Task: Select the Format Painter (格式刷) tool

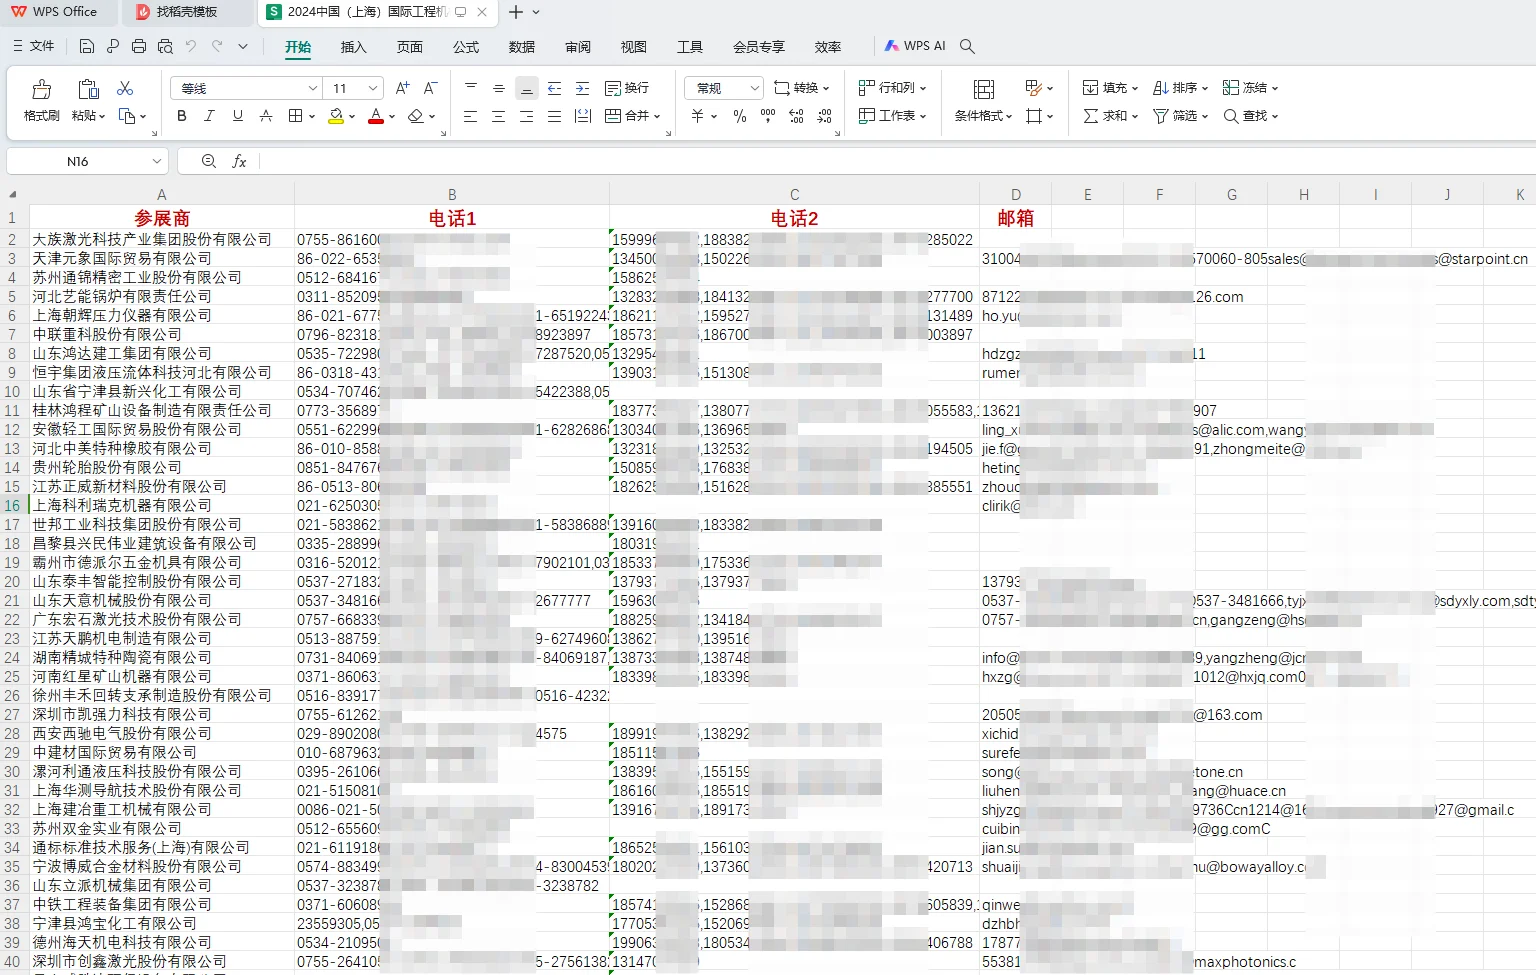Action: point(42,101)
